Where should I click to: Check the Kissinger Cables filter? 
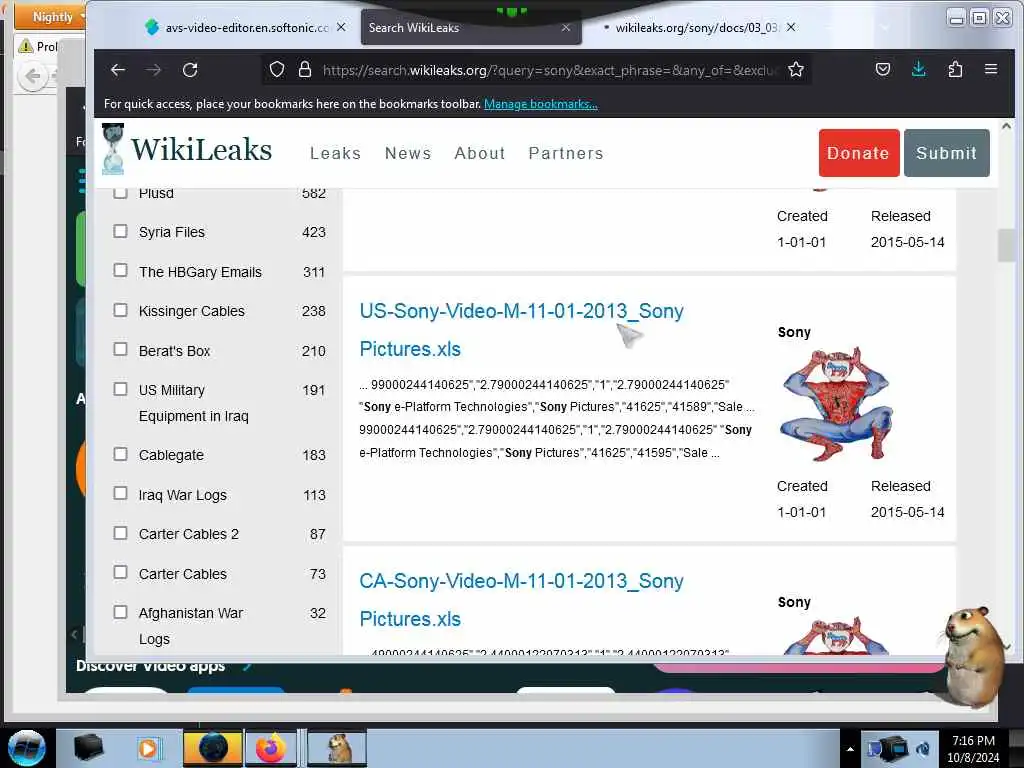pyautogui.click(x=120, y=310)
